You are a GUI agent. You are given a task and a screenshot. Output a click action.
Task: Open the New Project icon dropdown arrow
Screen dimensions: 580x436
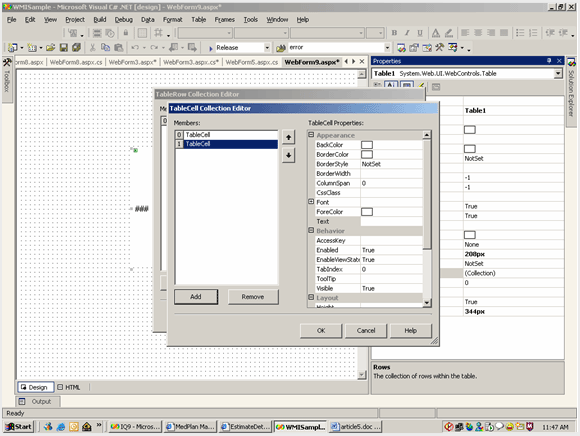pos(22,48)
